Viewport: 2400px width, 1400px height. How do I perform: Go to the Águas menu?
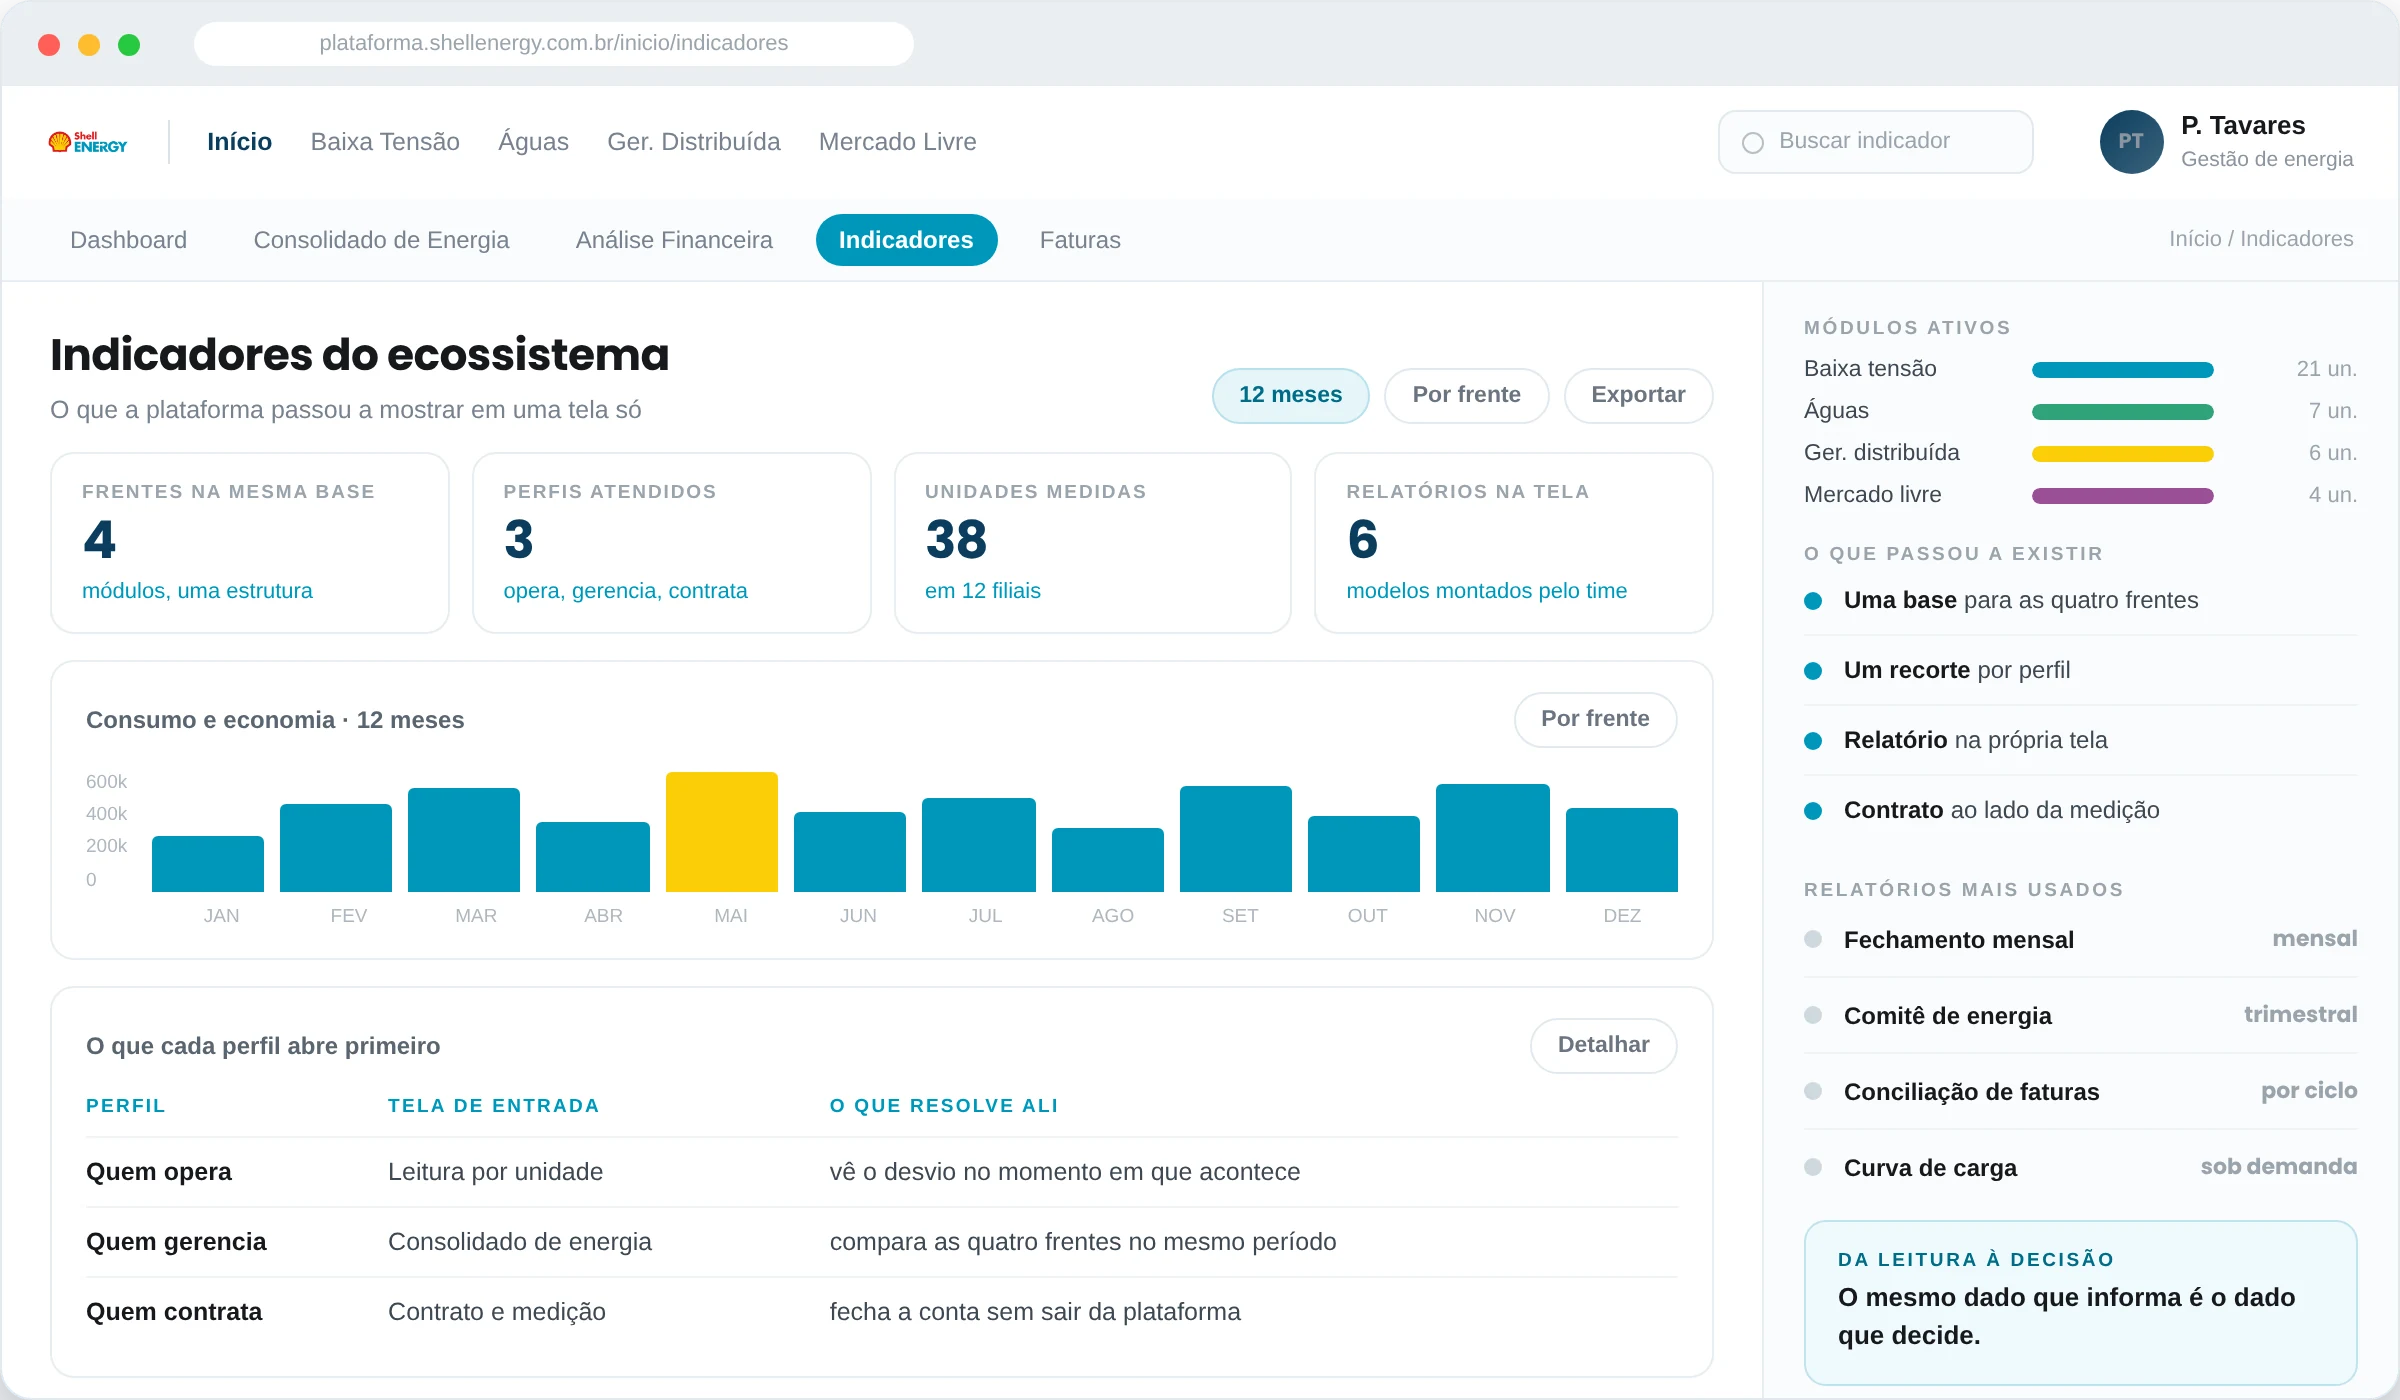[x=533, y=142]
